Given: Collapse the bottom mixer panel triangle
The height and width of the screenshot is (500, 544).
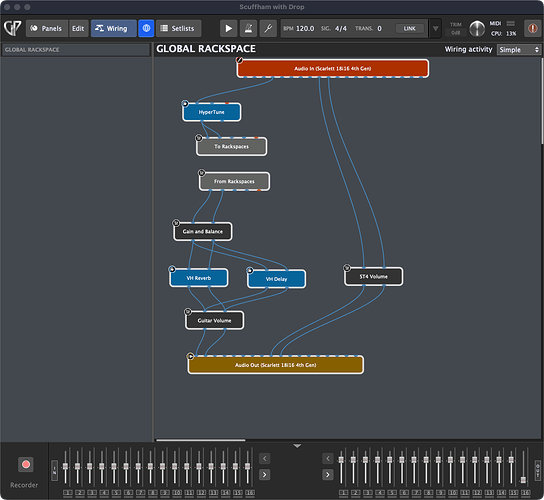Looking at the screenshot, I should [297, 446].
